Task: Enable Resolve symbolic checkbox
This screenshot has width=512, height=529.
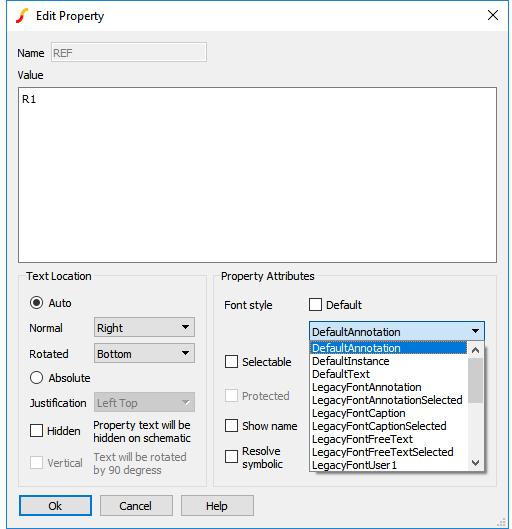Action: [231, 457]
